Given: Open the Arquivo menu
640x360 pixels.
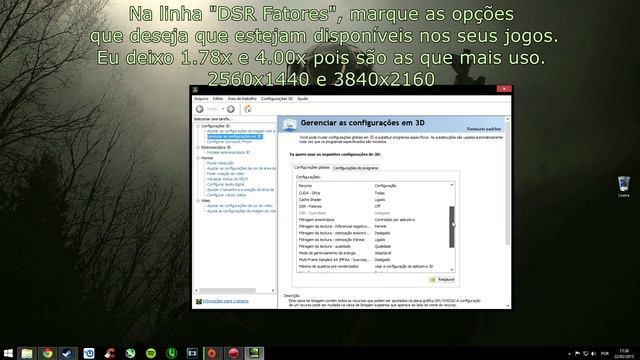Looking at the screenshot, I should point(201,99).
